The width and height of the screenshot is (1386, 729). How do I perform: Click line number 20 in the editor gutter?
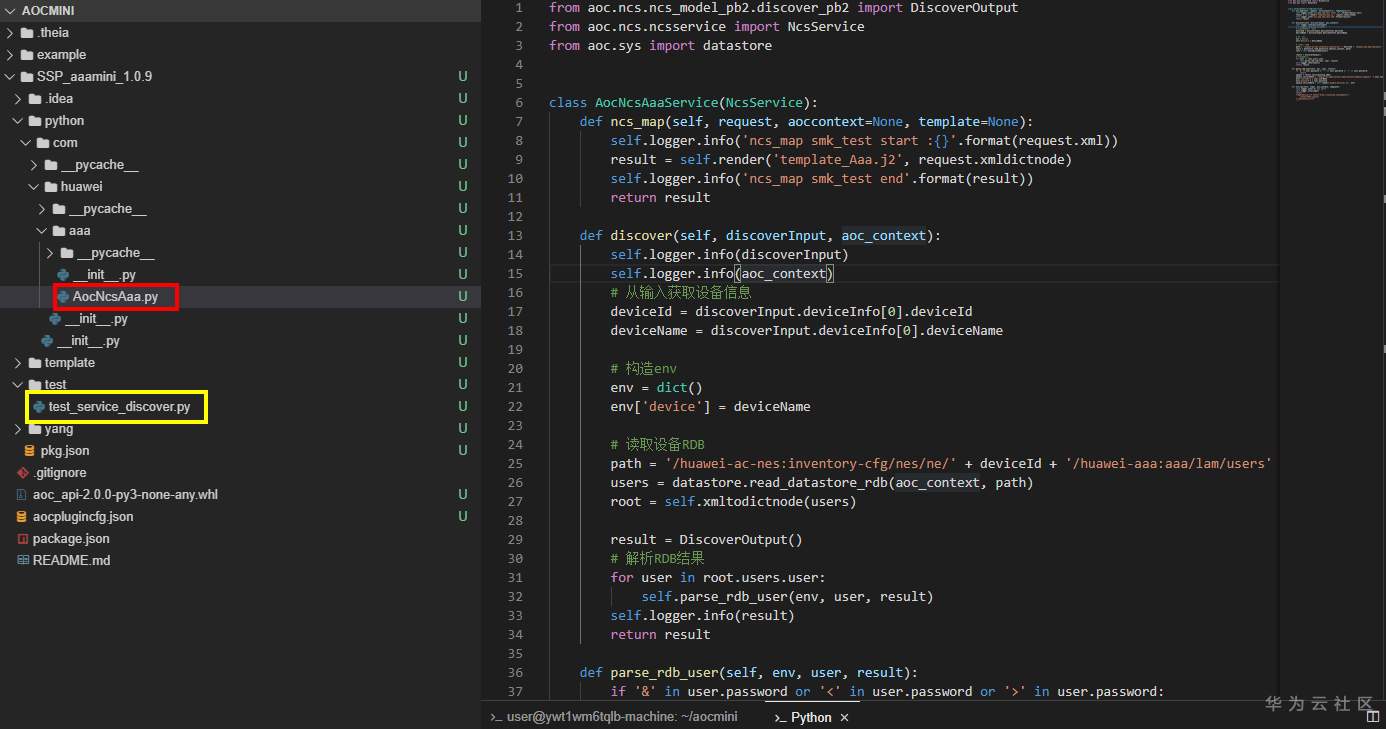(x=515, y=368)
